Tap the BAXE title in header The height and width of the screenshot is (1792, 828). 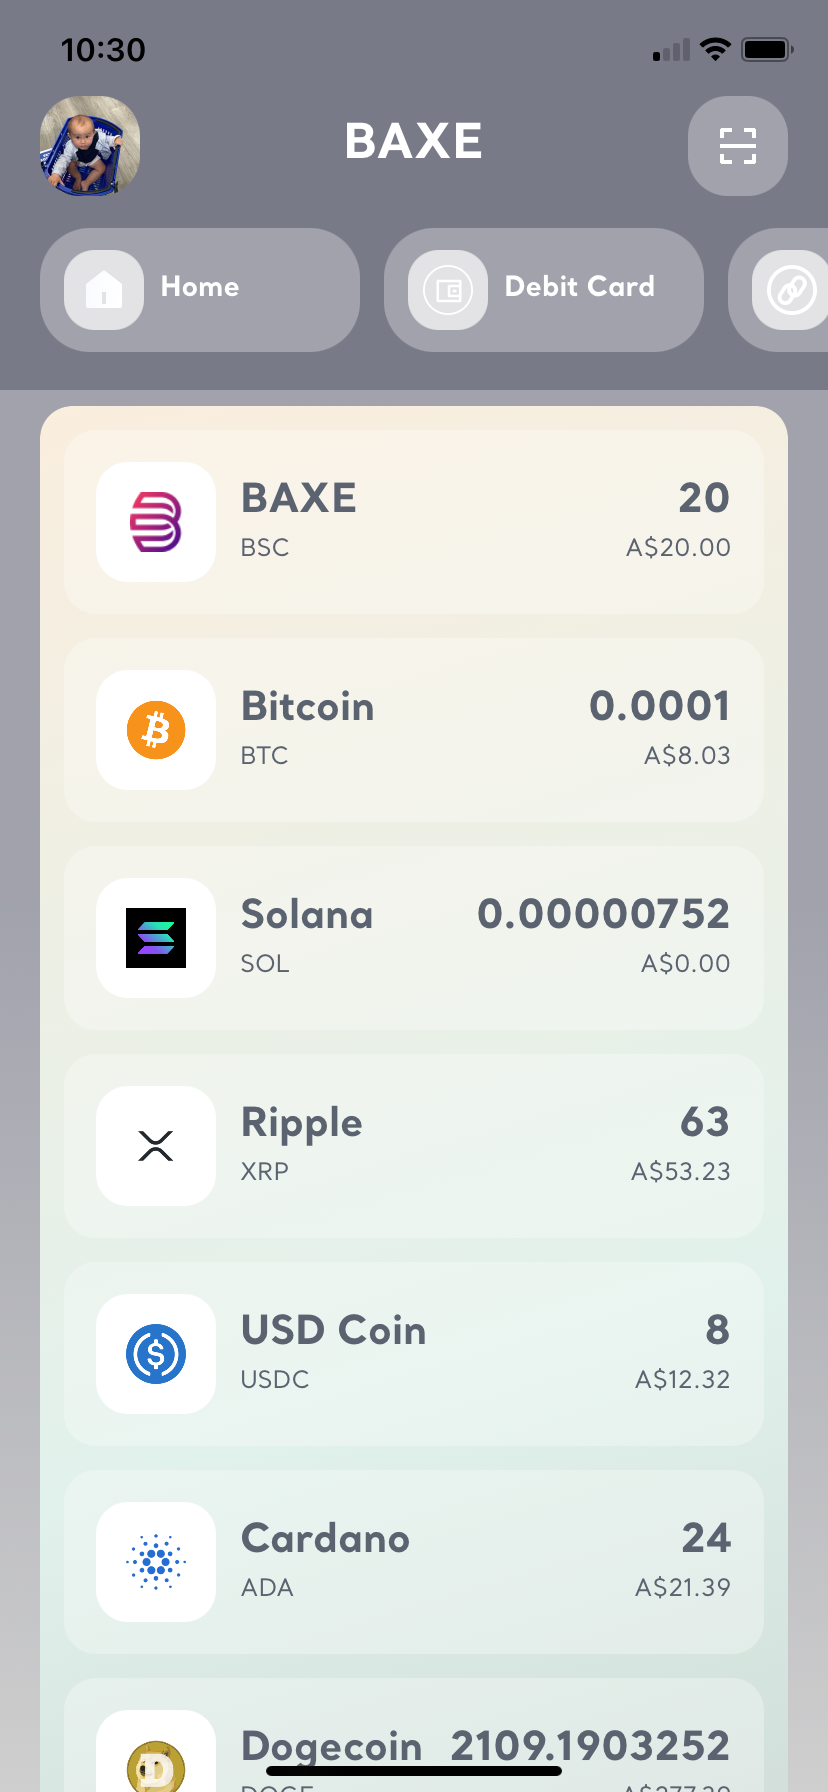pyautogui.click(x=414, y=141)
